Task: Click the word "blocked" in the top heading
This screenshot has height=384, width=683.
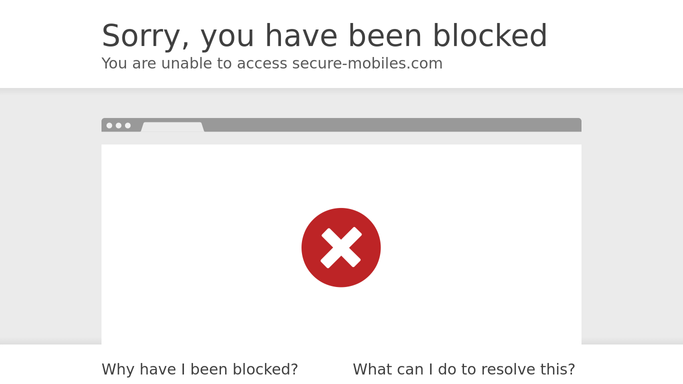Action: tap(490, 35)
